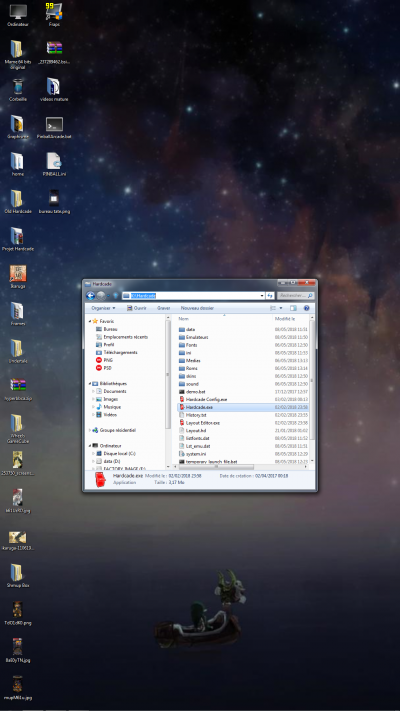The image size is (400, 711).
Task: Open the view options dropdown arrow
Action: coord(281,308)
